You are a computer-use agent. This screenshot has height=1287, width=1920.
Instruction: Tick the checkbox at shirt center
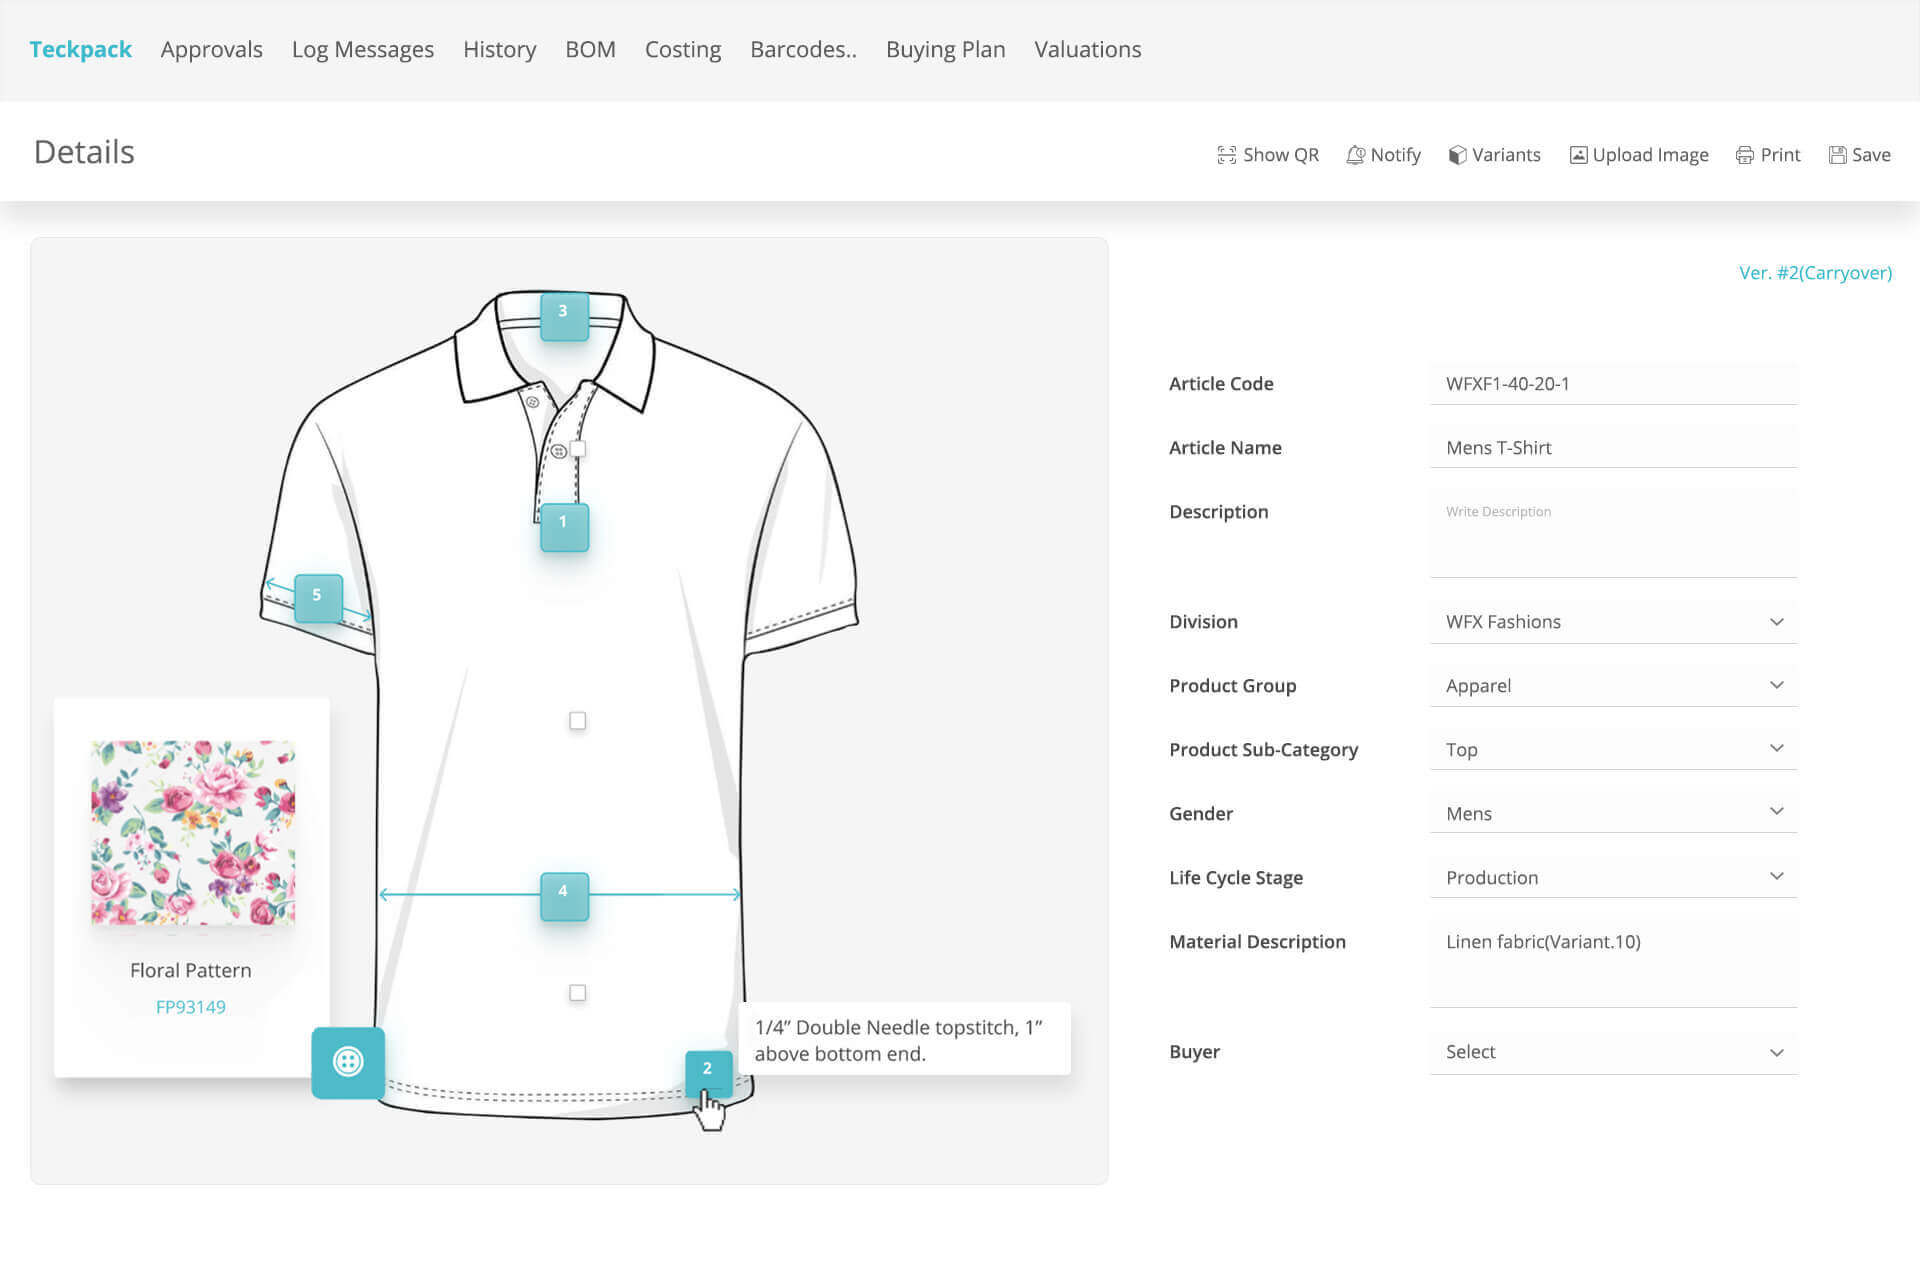[x=577, y=721]
